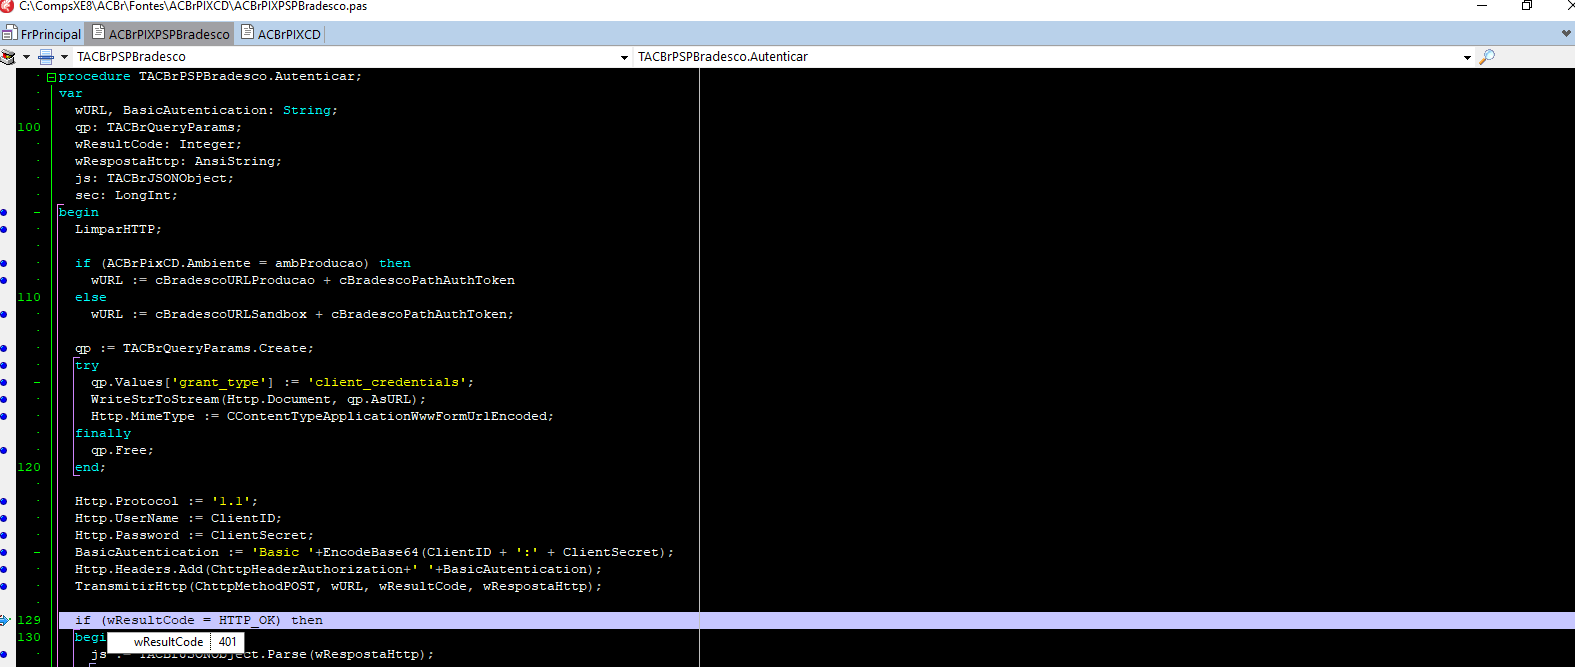Restore down the editor window
The image size is (1575, 667).
pyautogui.click(x=1527, y=6)
